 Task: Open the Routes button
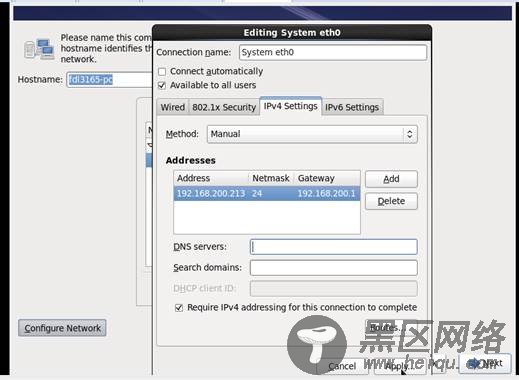tap(391, 328)
